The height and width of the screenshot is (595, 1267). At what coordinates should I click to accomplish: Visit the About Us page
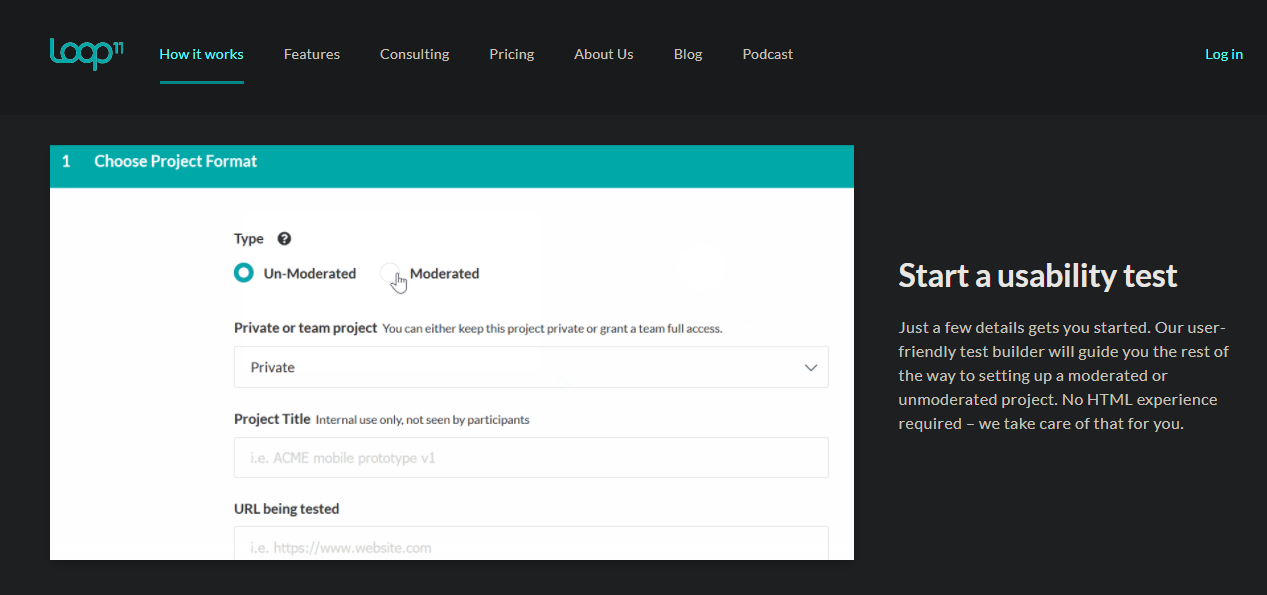point(603,54)
